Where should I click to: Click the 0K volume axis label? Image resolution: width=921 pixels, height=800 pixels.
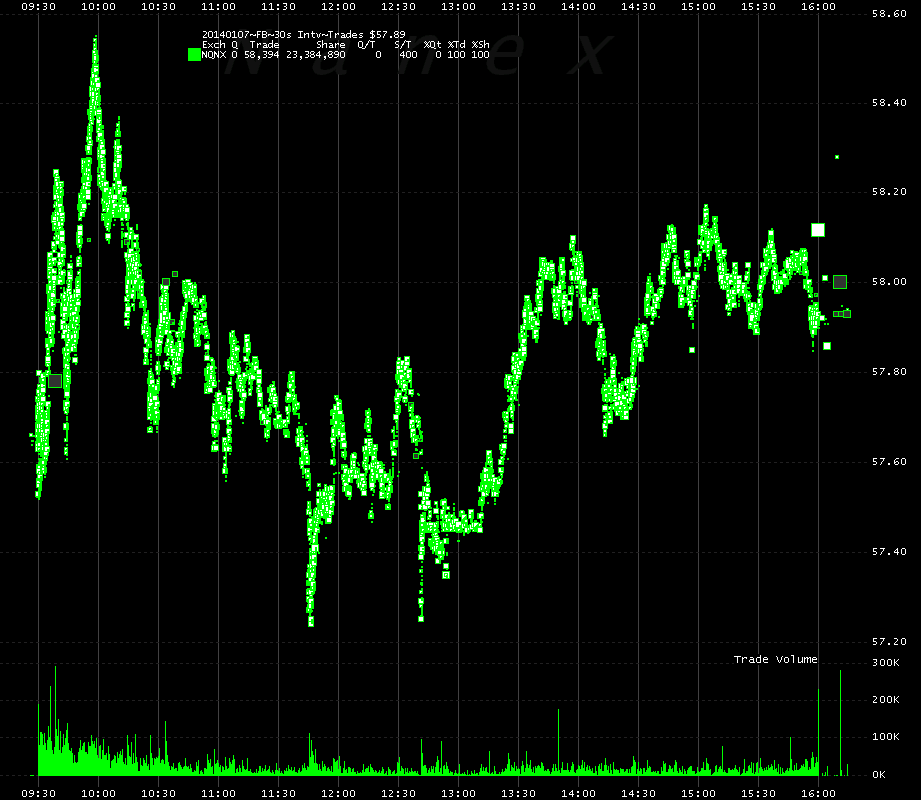[x=879, y=775]
